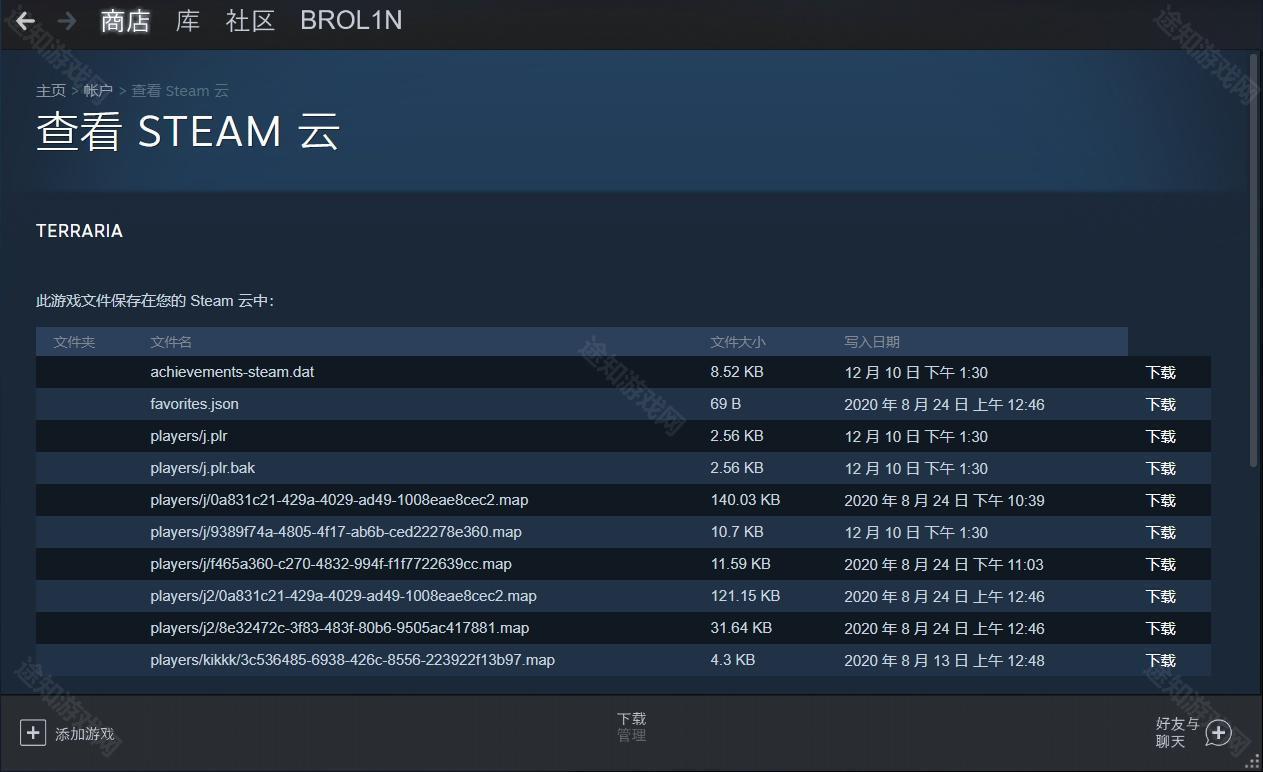Go to 主页 in breadcrumb
Screen dimensions: 1263x772
pos(51,91)
